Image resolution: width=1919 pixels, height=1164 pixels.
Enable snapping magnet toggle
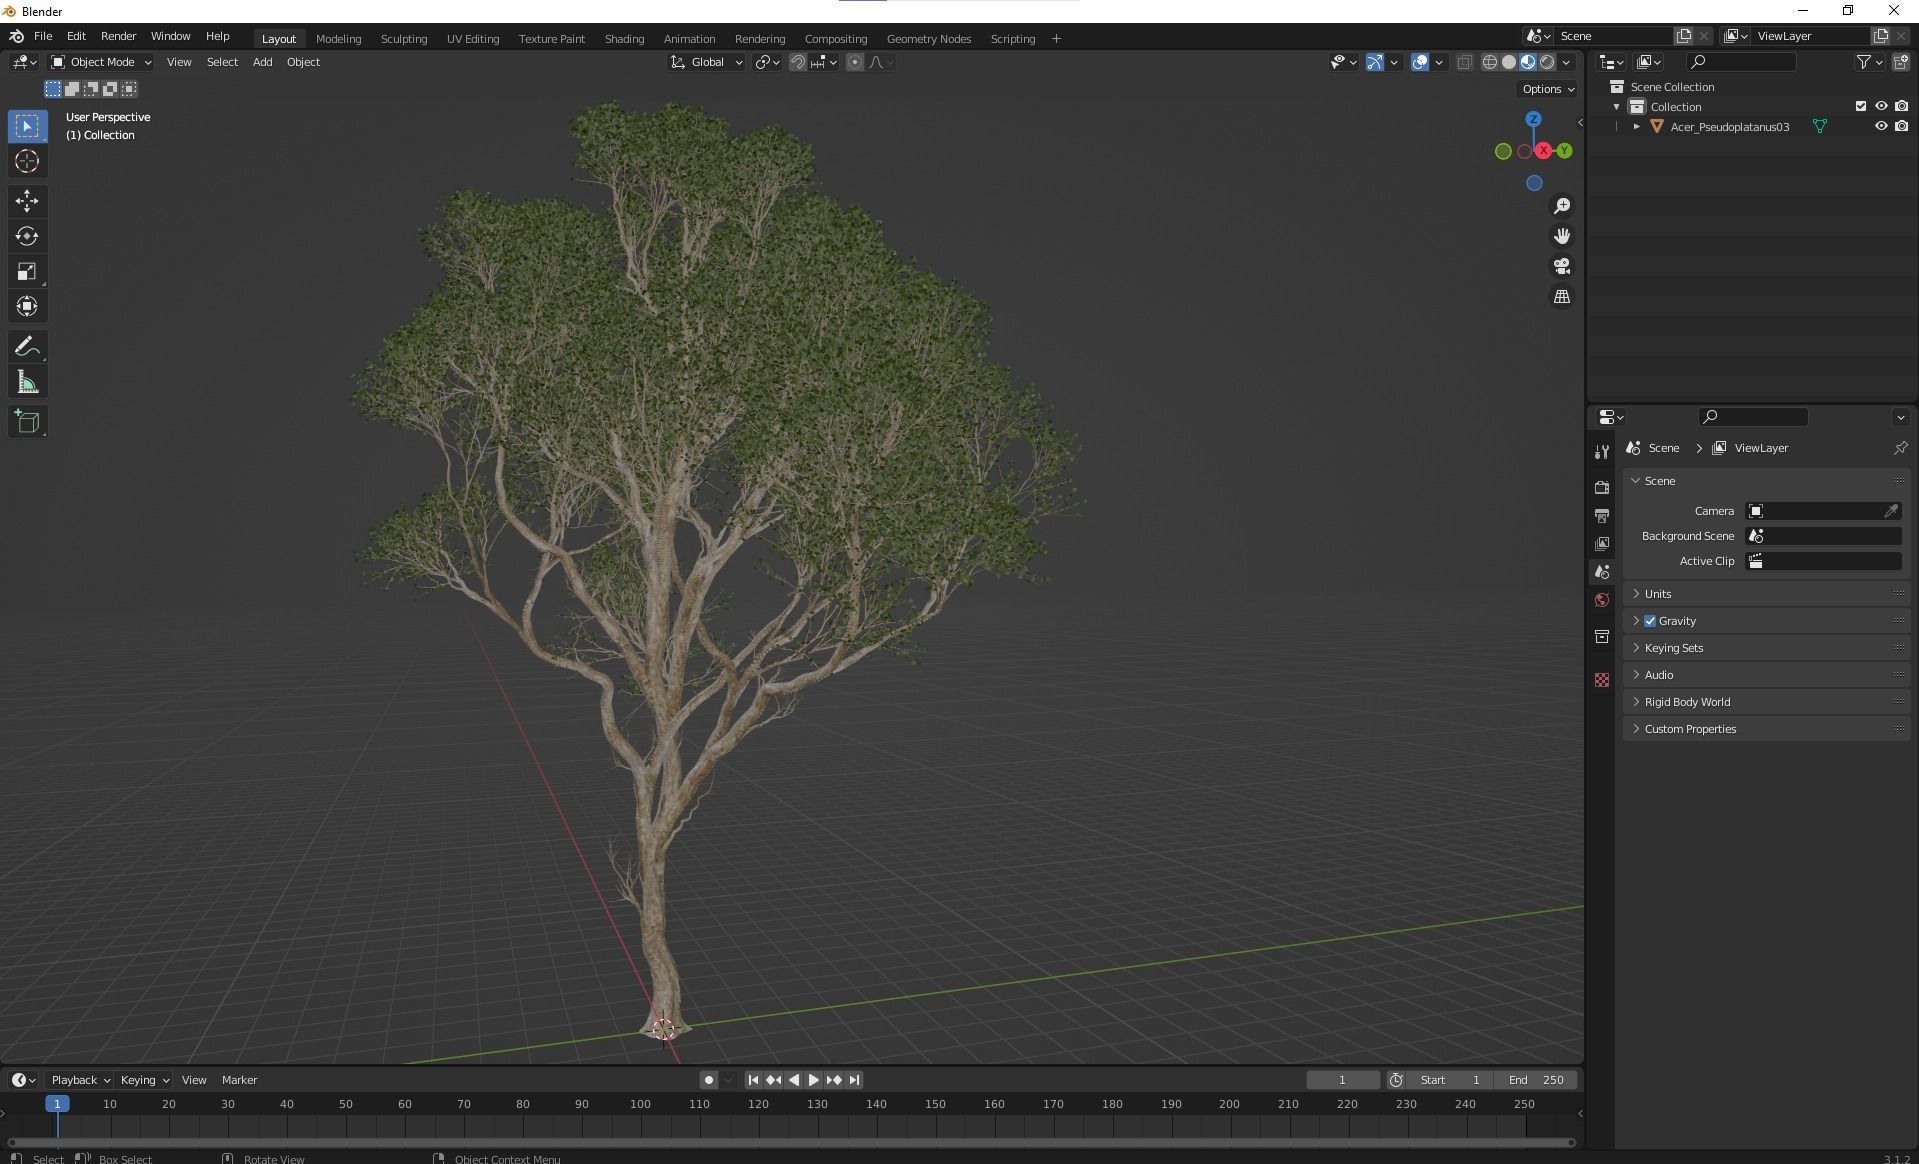pos(797,62)
